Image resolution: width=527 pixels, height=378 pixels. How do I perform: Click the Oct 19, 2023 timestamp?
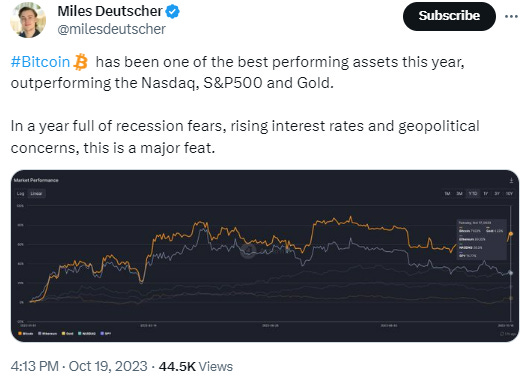[108, 366]
